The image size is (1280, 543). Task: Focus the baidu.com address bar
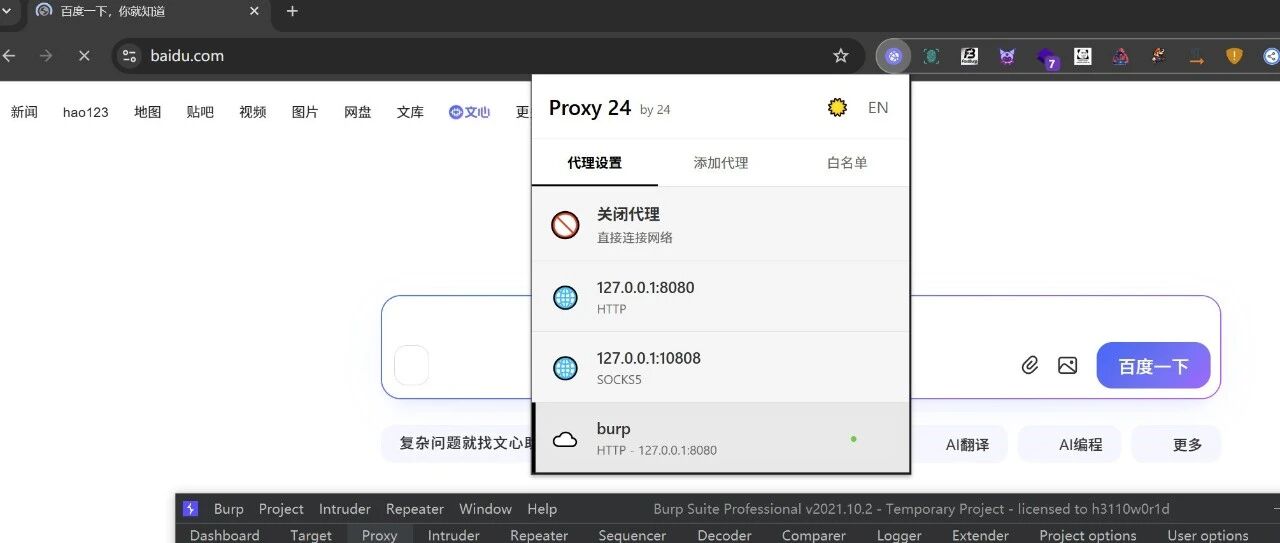(488, 56)
